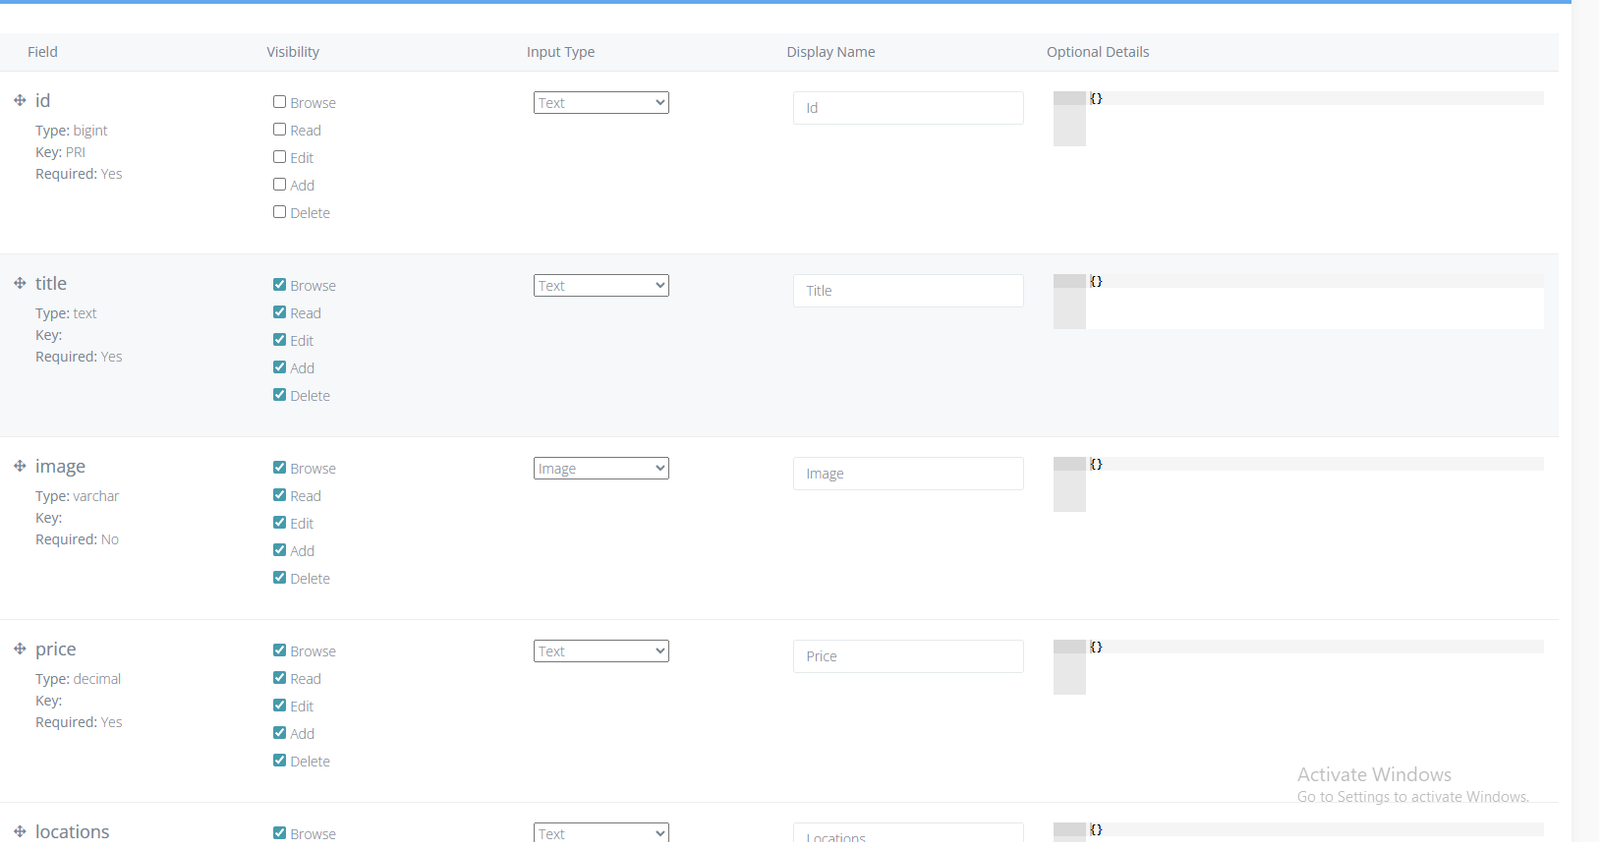The width and height of the screenshot is (1600, 842).
Task: Uncheck Browse for the locations field
Action: [x=280, y=833]
